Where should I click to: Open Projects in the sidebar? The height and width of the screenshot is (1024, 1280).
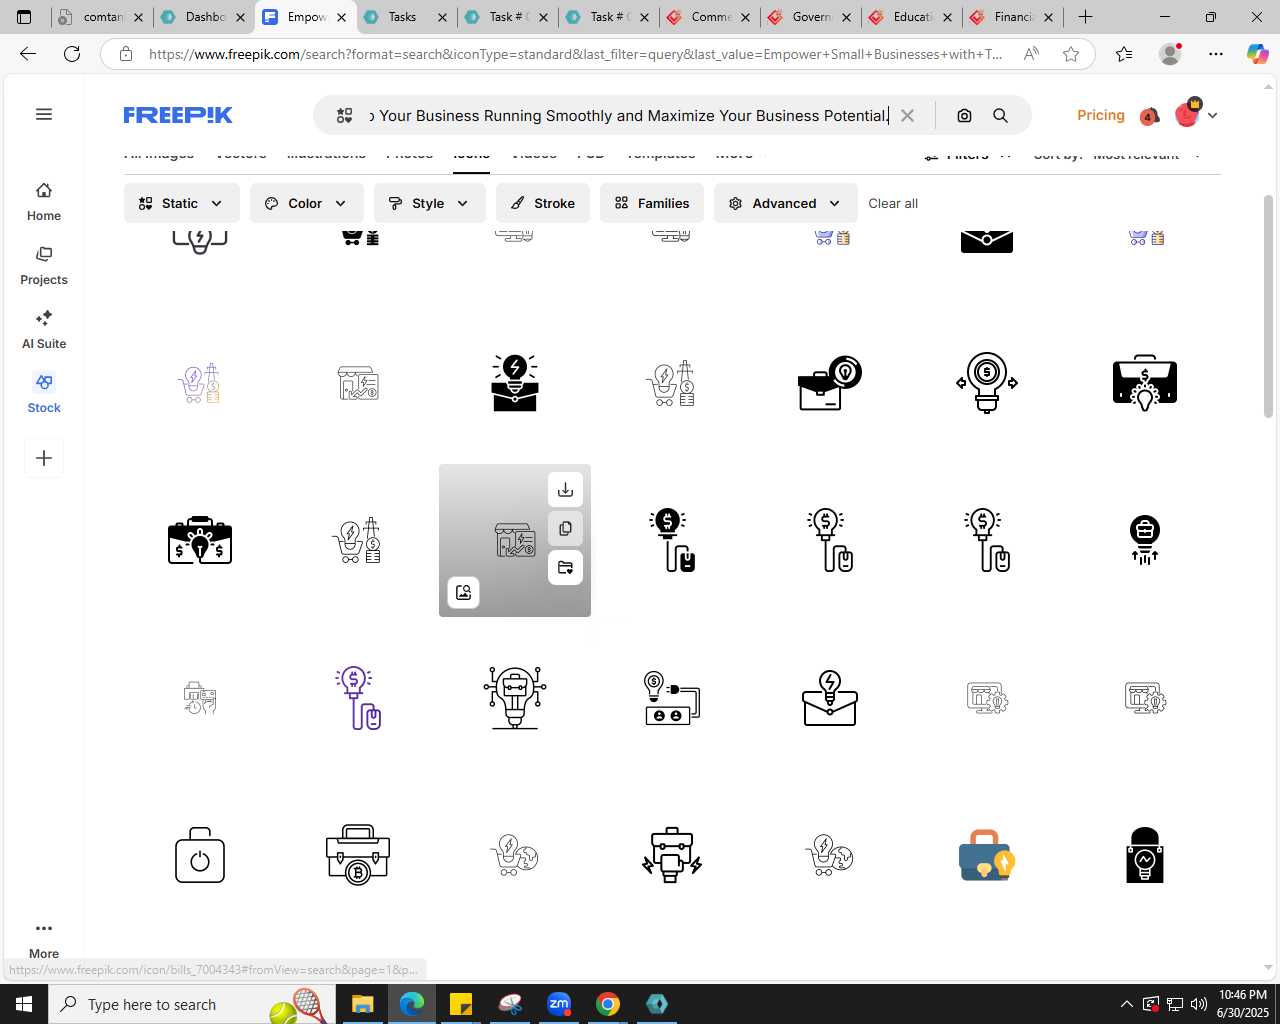(x=44, y=266)
